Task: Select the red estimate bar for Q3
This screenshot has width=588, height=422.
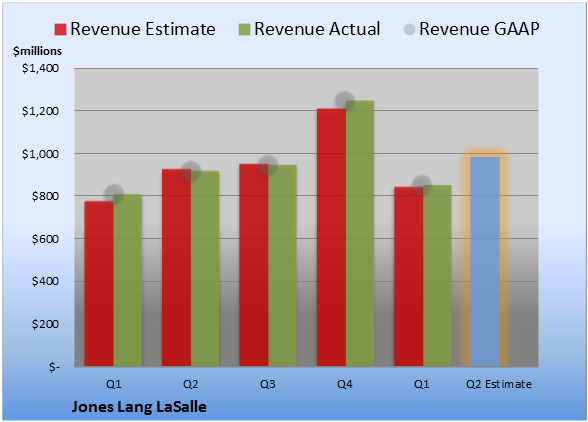Action: point(254,265)
